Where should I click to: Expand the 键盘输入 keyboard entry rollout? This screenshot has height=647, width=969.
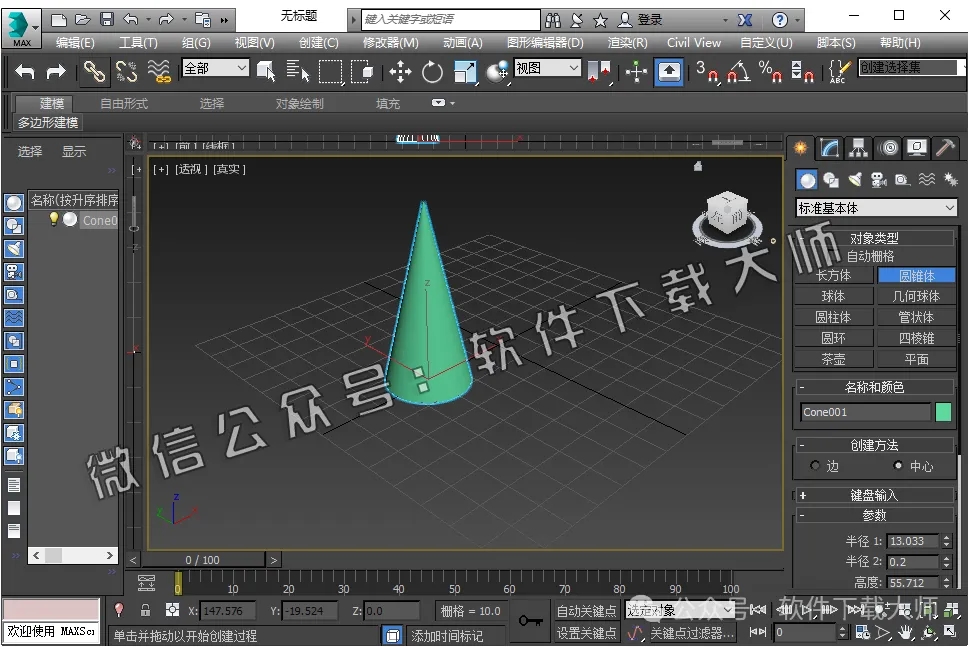click(875, 494)
